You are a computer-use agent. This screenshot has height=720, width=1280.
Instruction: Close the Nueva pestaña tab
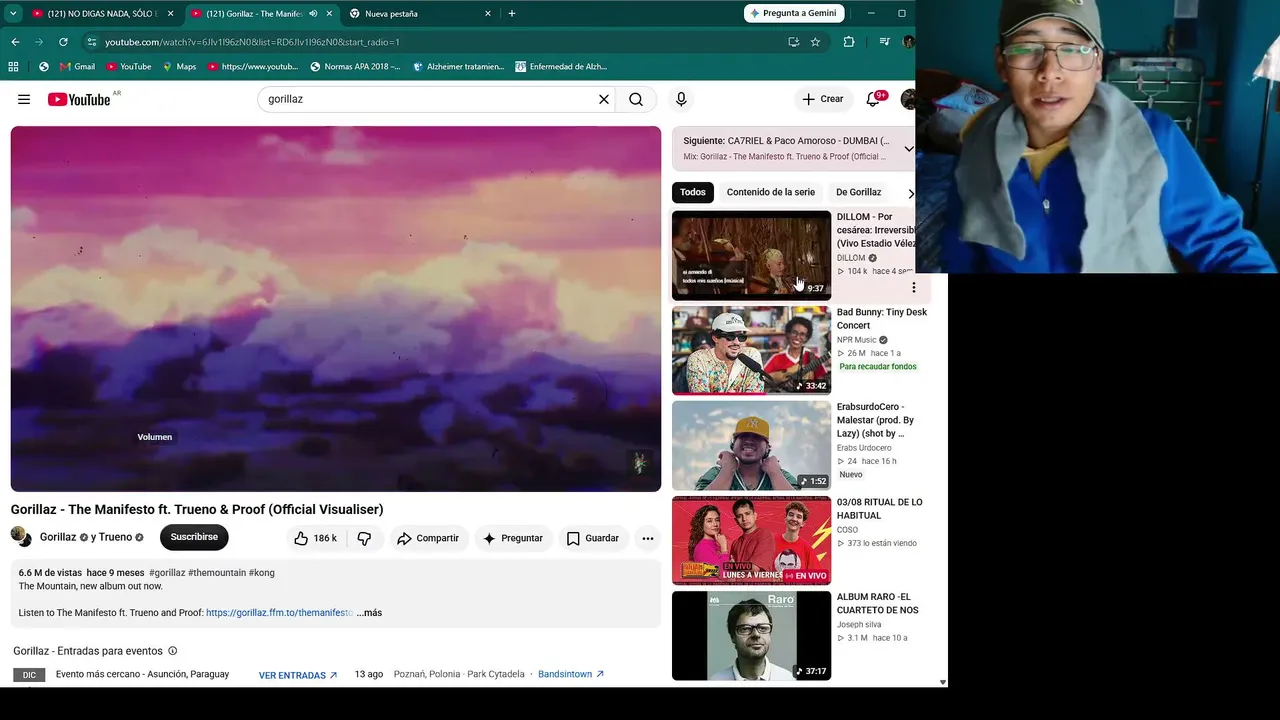point(488,14)
